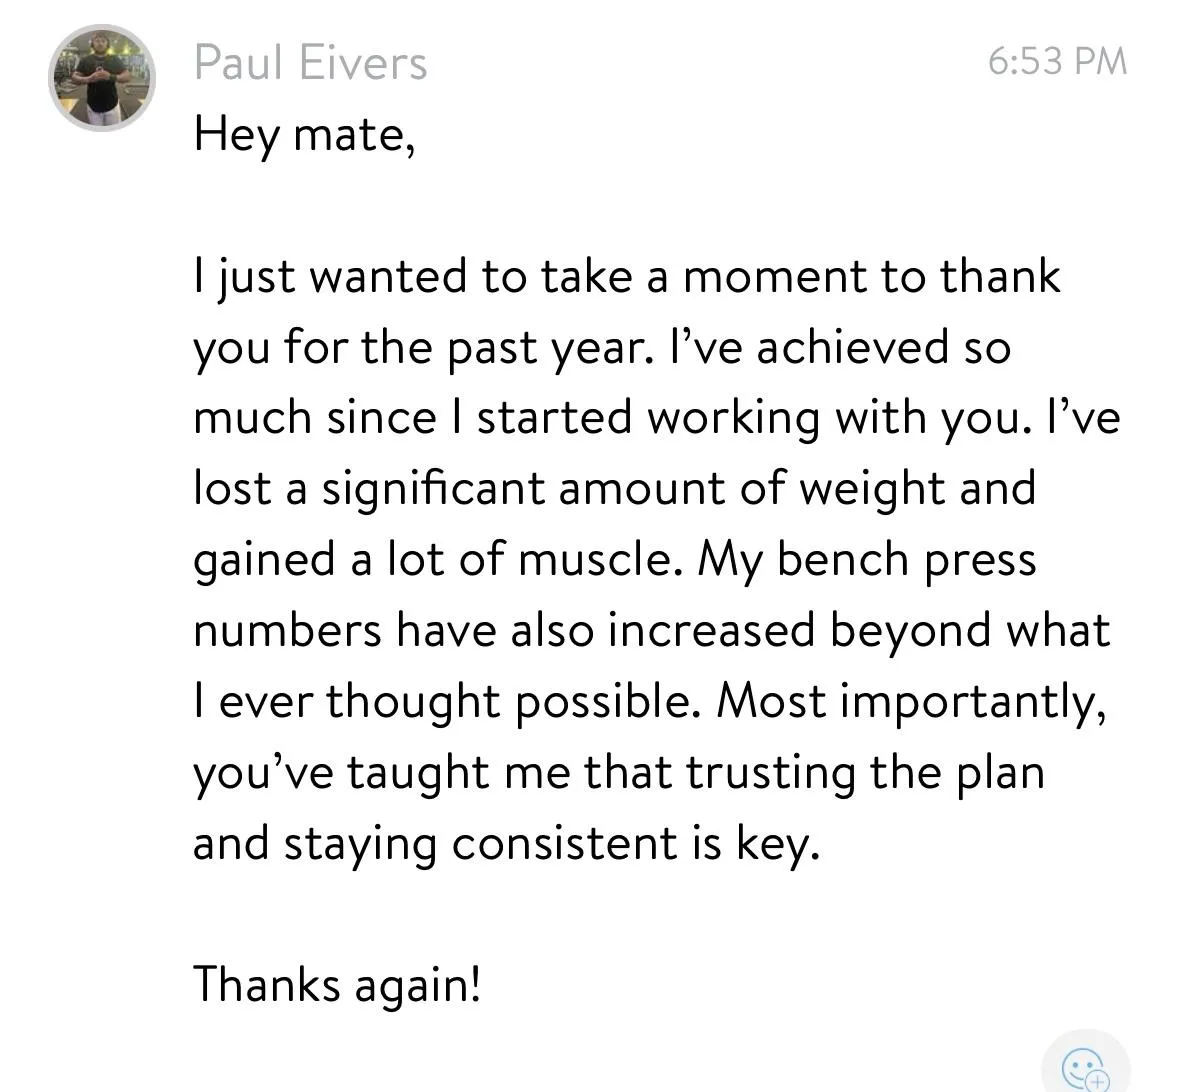Click the sender name Paul Eivers
Screen dimensions: 1179x1092
[310, 62]
